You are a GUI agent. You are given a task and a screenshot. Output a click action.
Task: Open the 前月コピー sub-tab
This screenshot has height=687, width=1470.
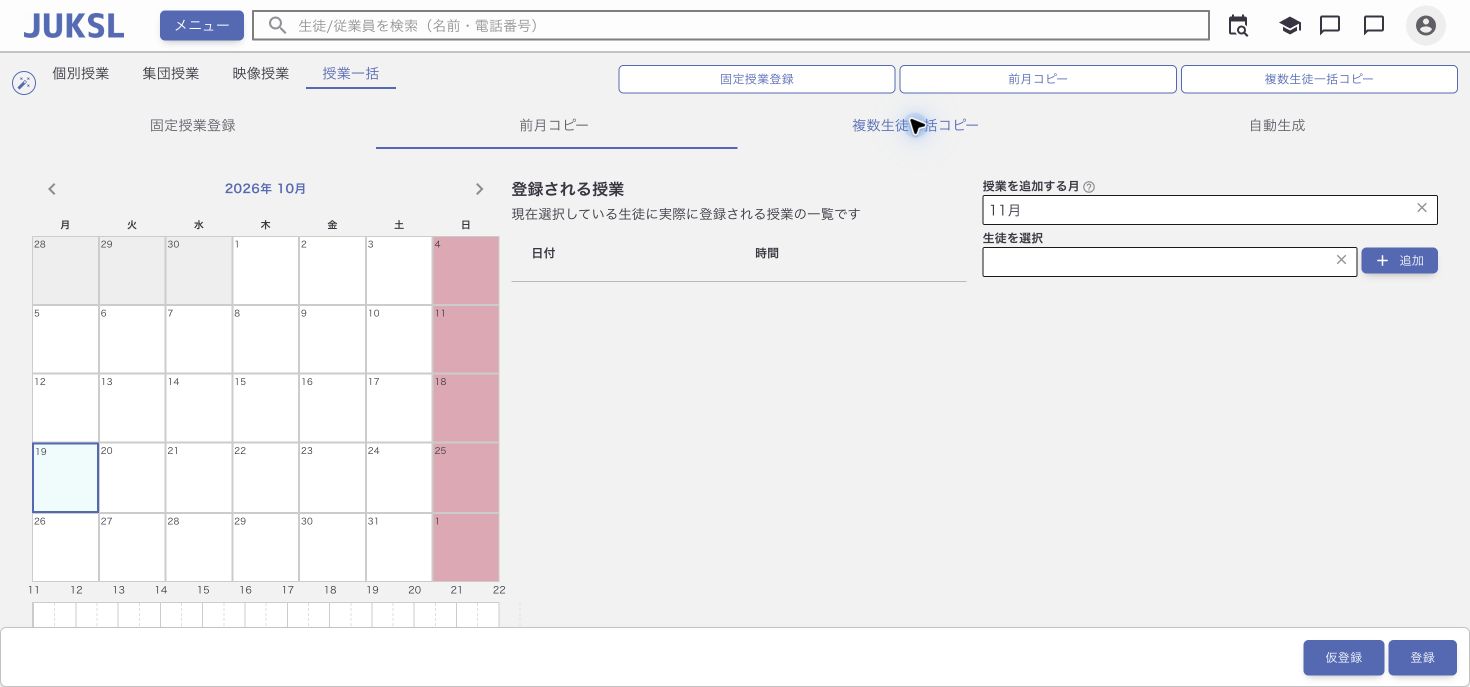click(x=554, y=126)
